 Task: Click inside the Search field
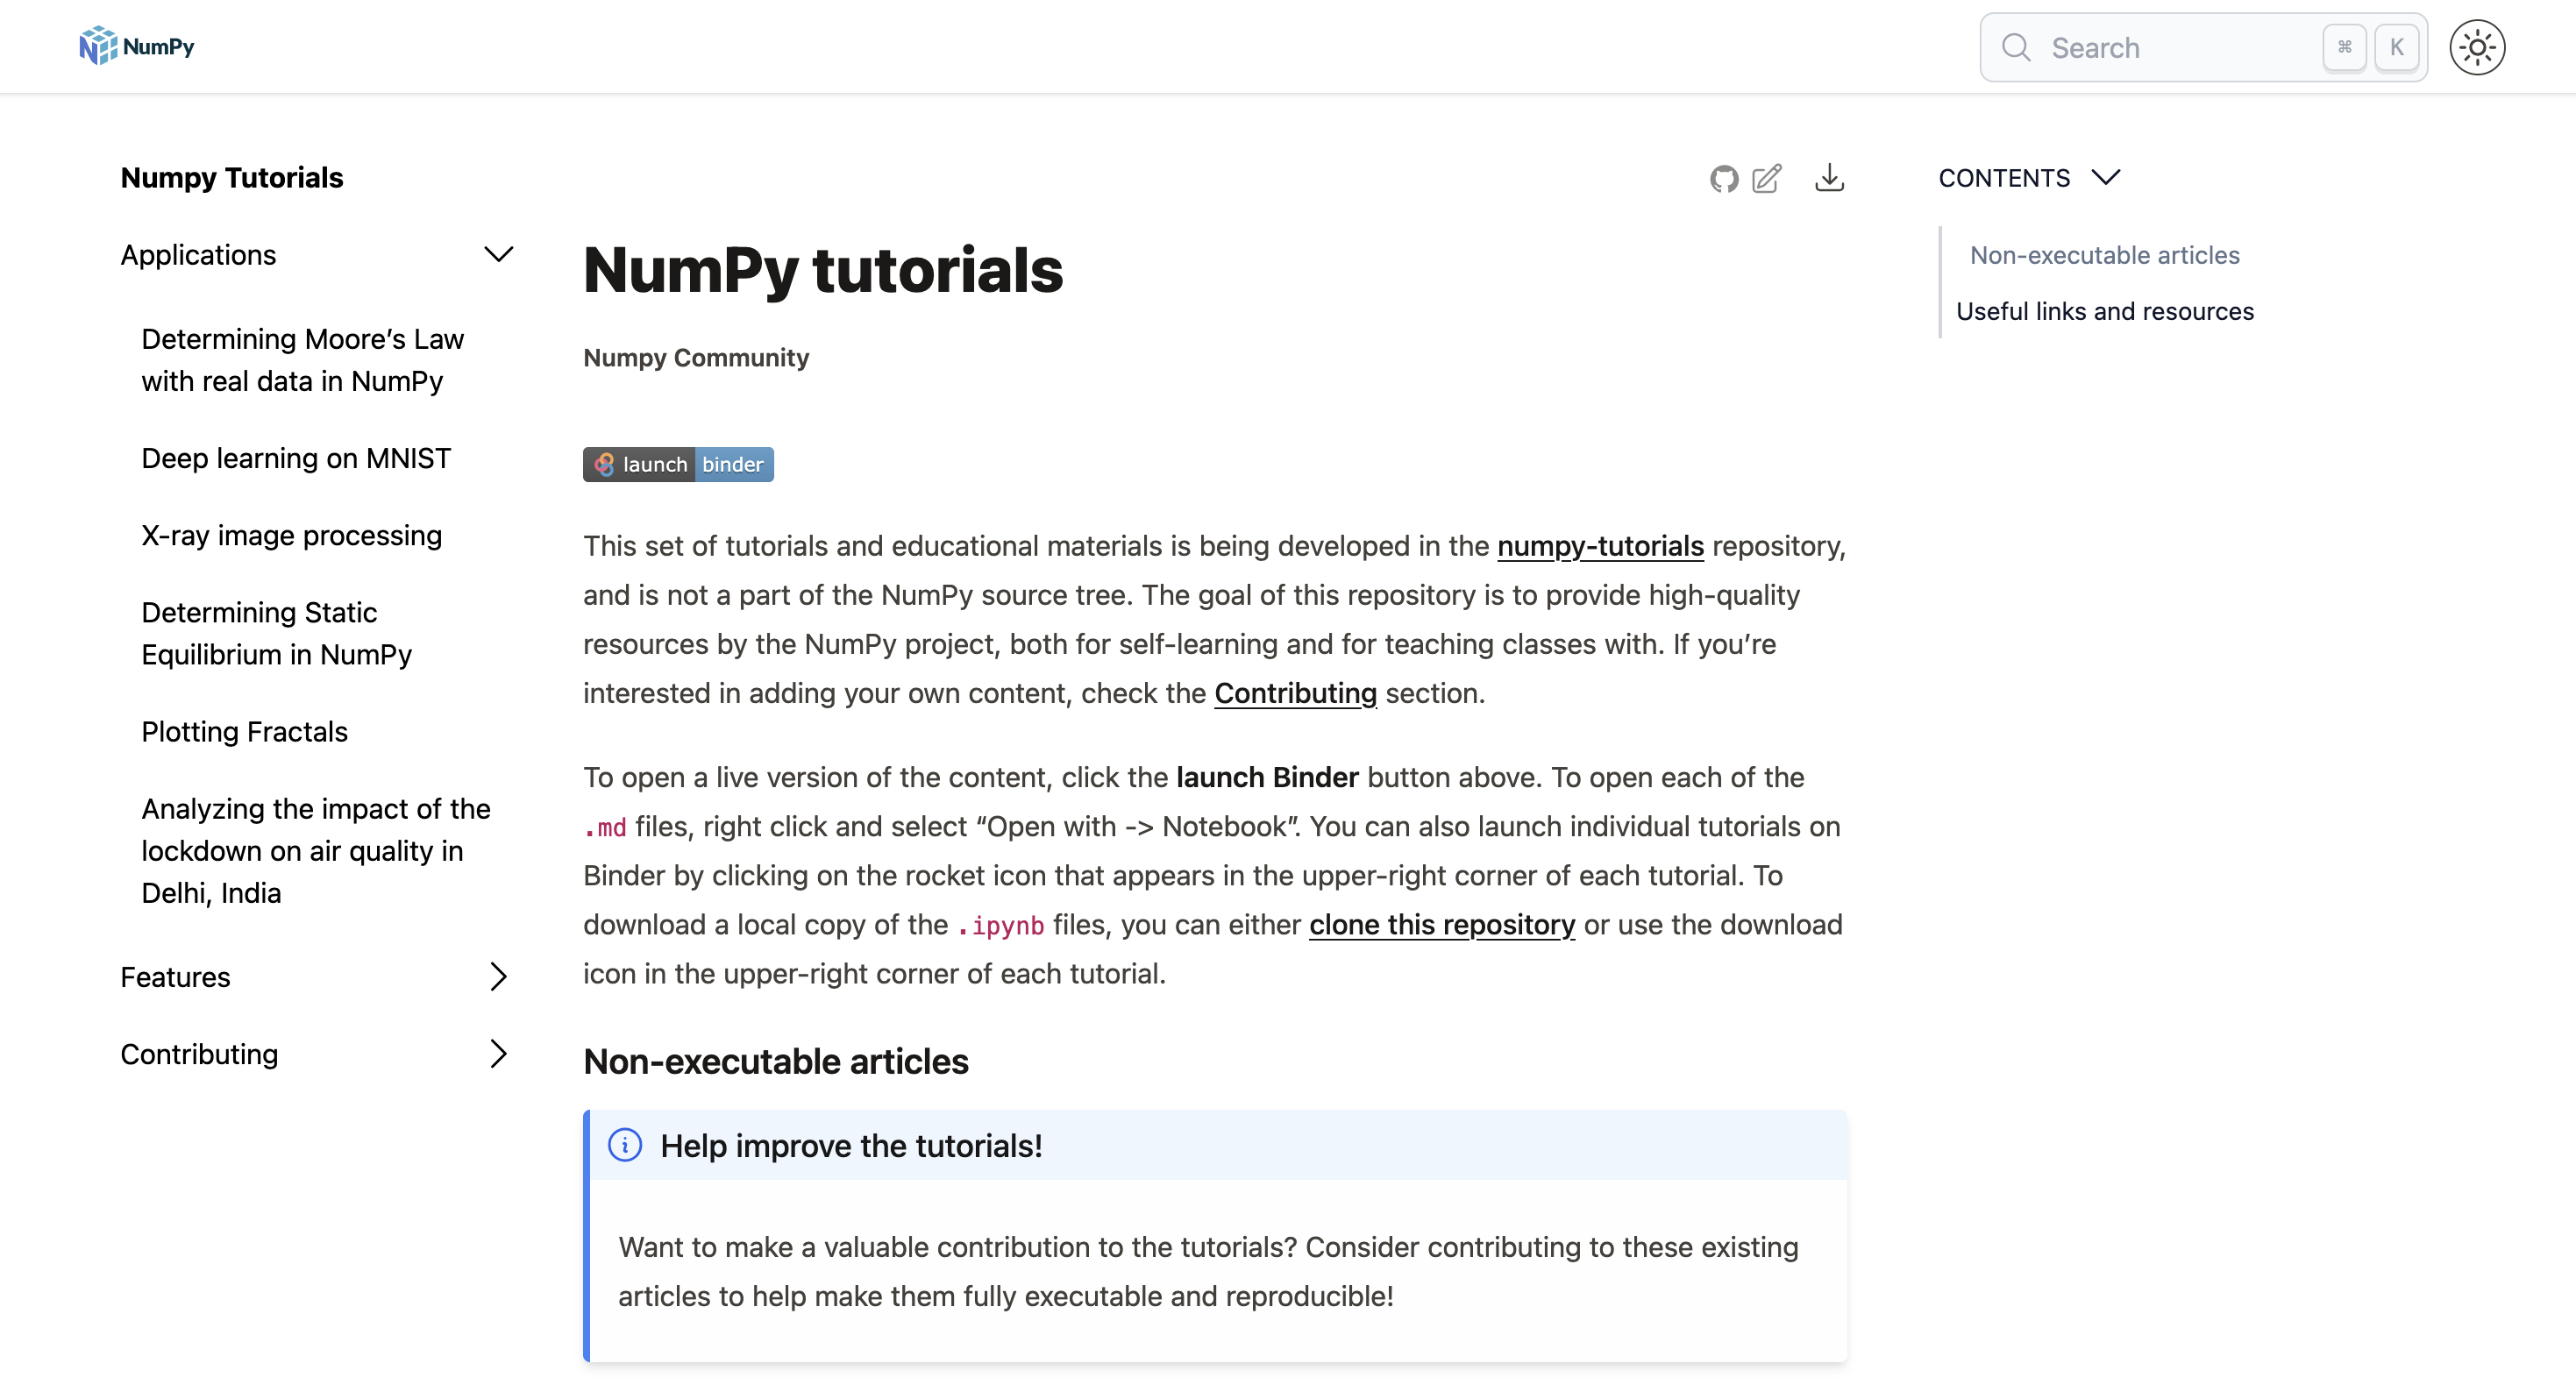(x=2150, y=47)
